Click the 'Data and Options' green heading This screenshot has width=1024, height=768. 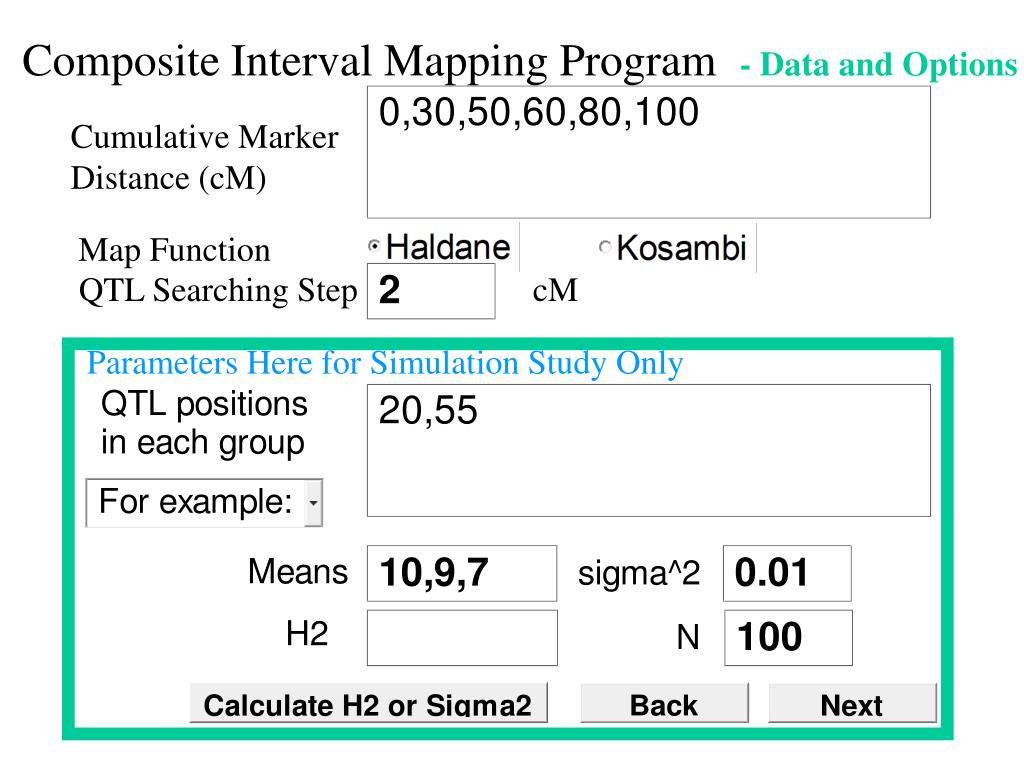[879, 65]
